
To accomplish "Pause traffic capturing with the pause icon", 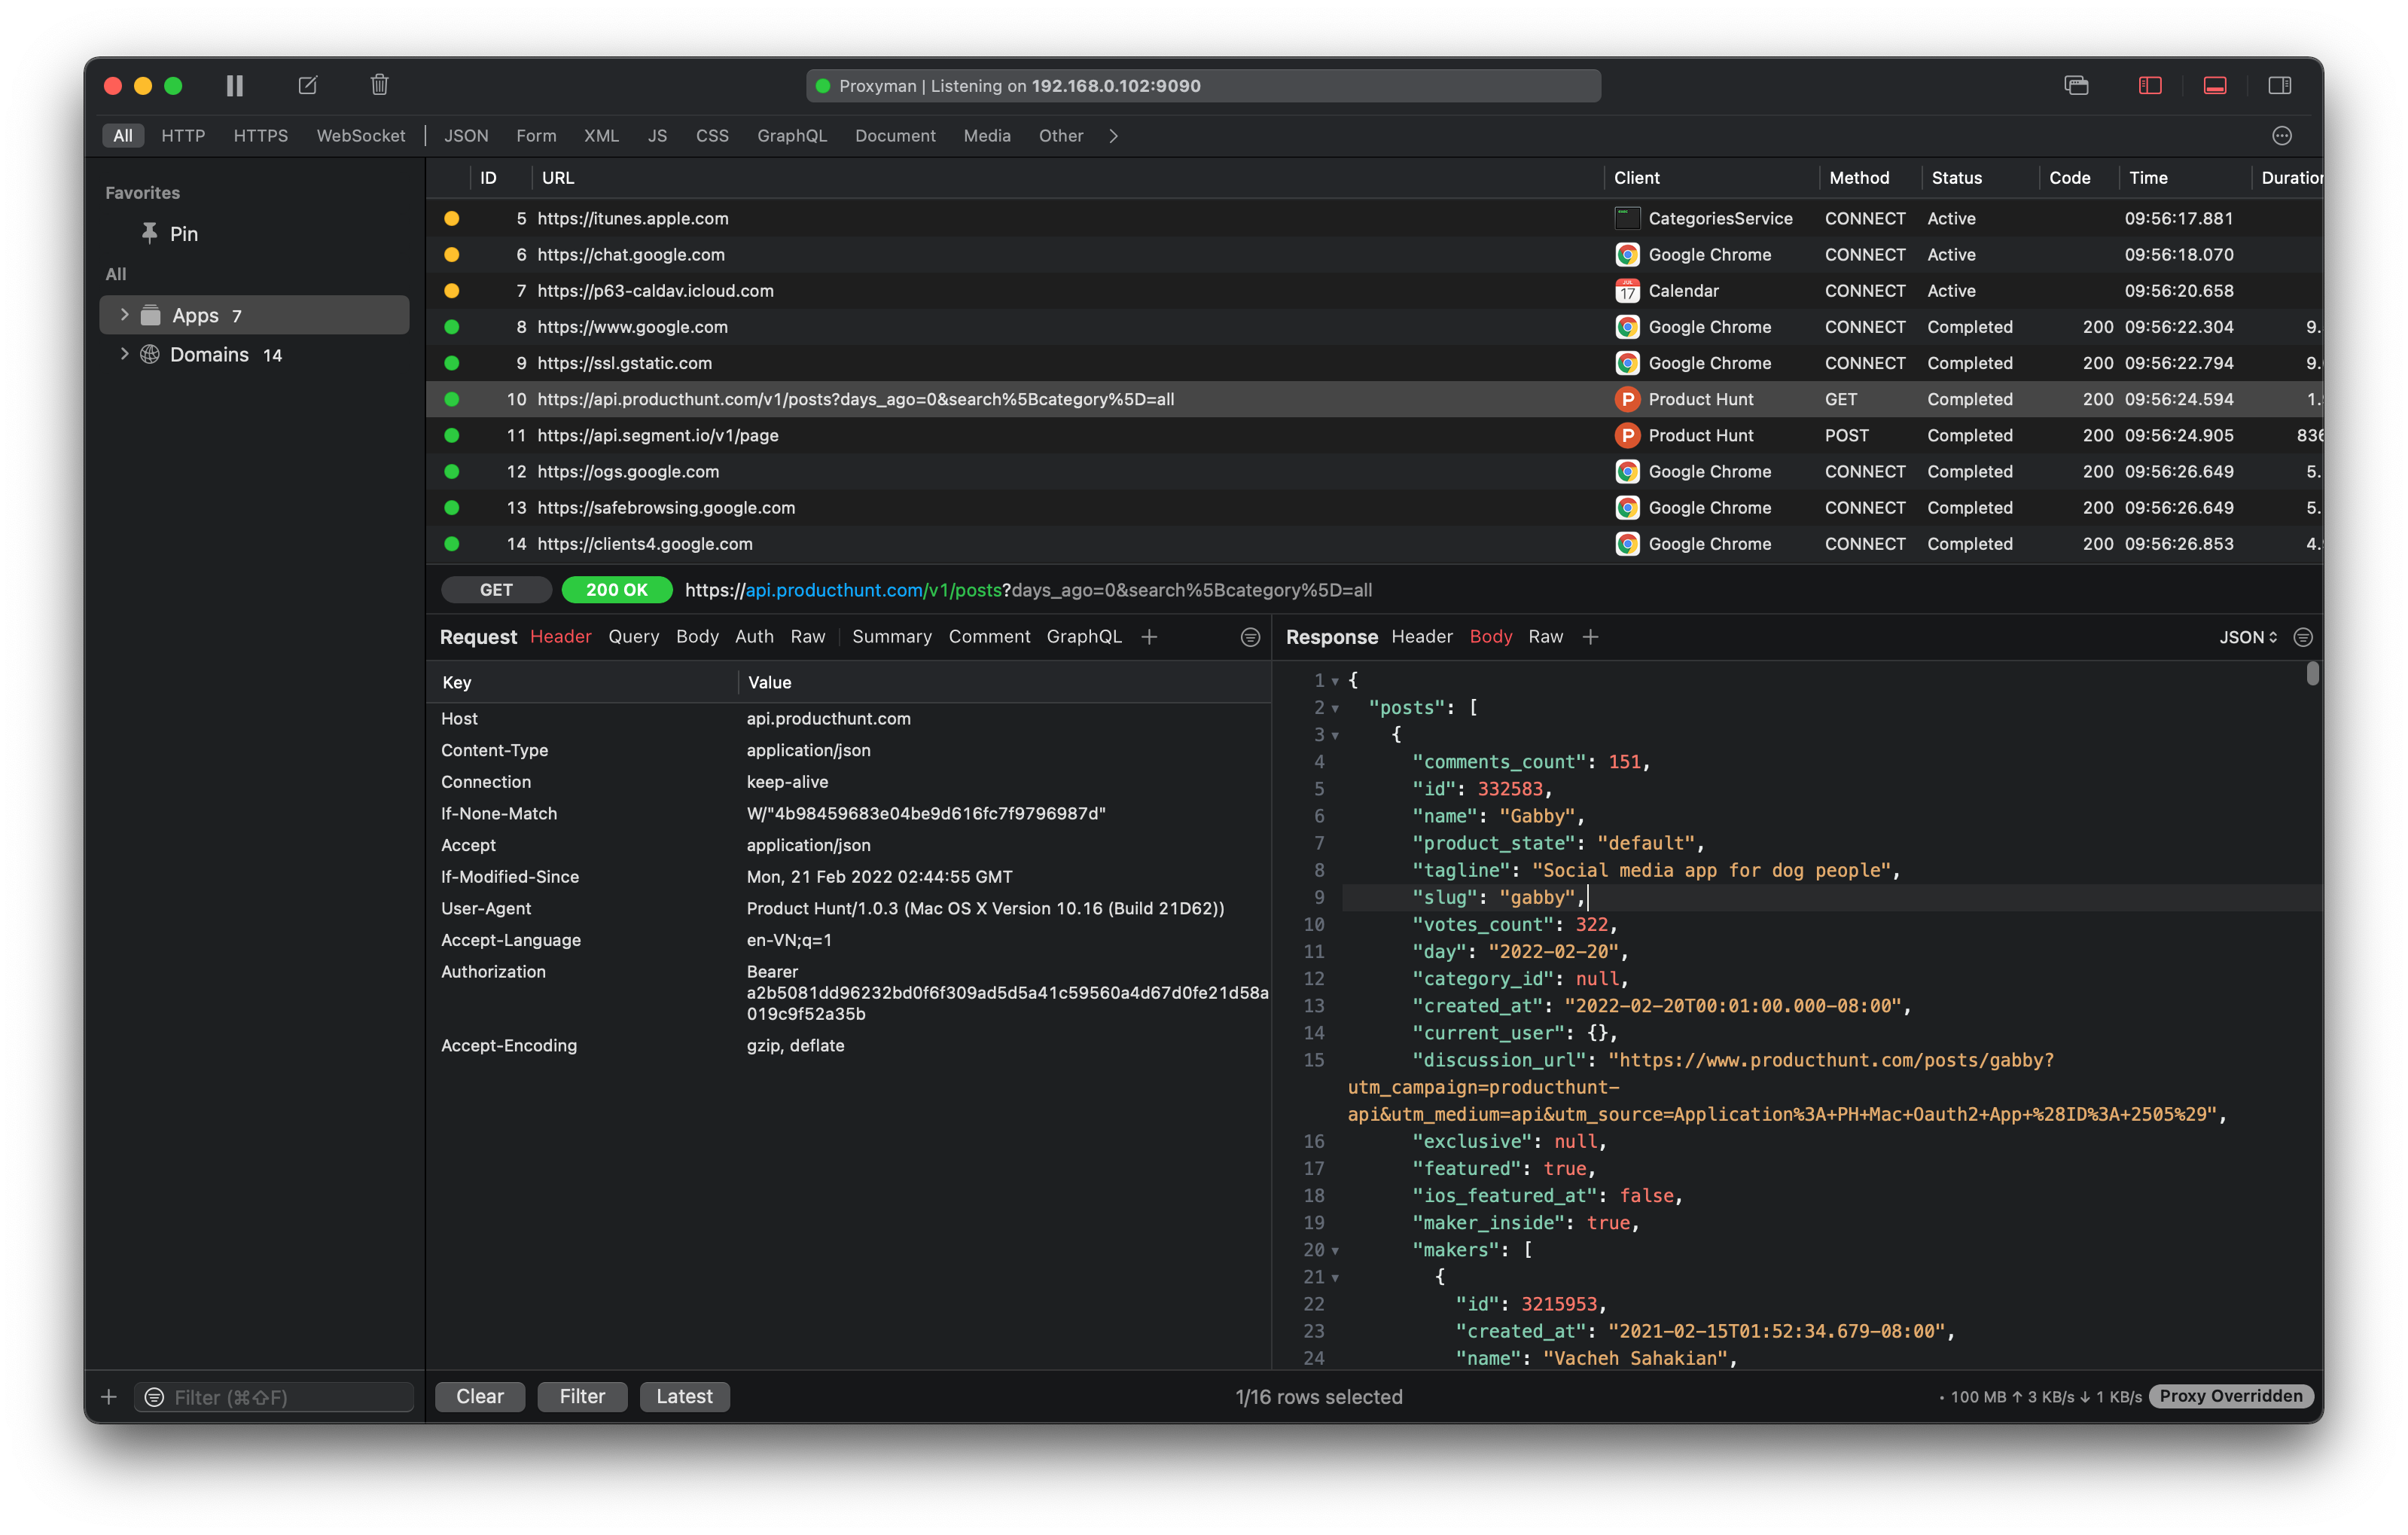I will point(234,85).
